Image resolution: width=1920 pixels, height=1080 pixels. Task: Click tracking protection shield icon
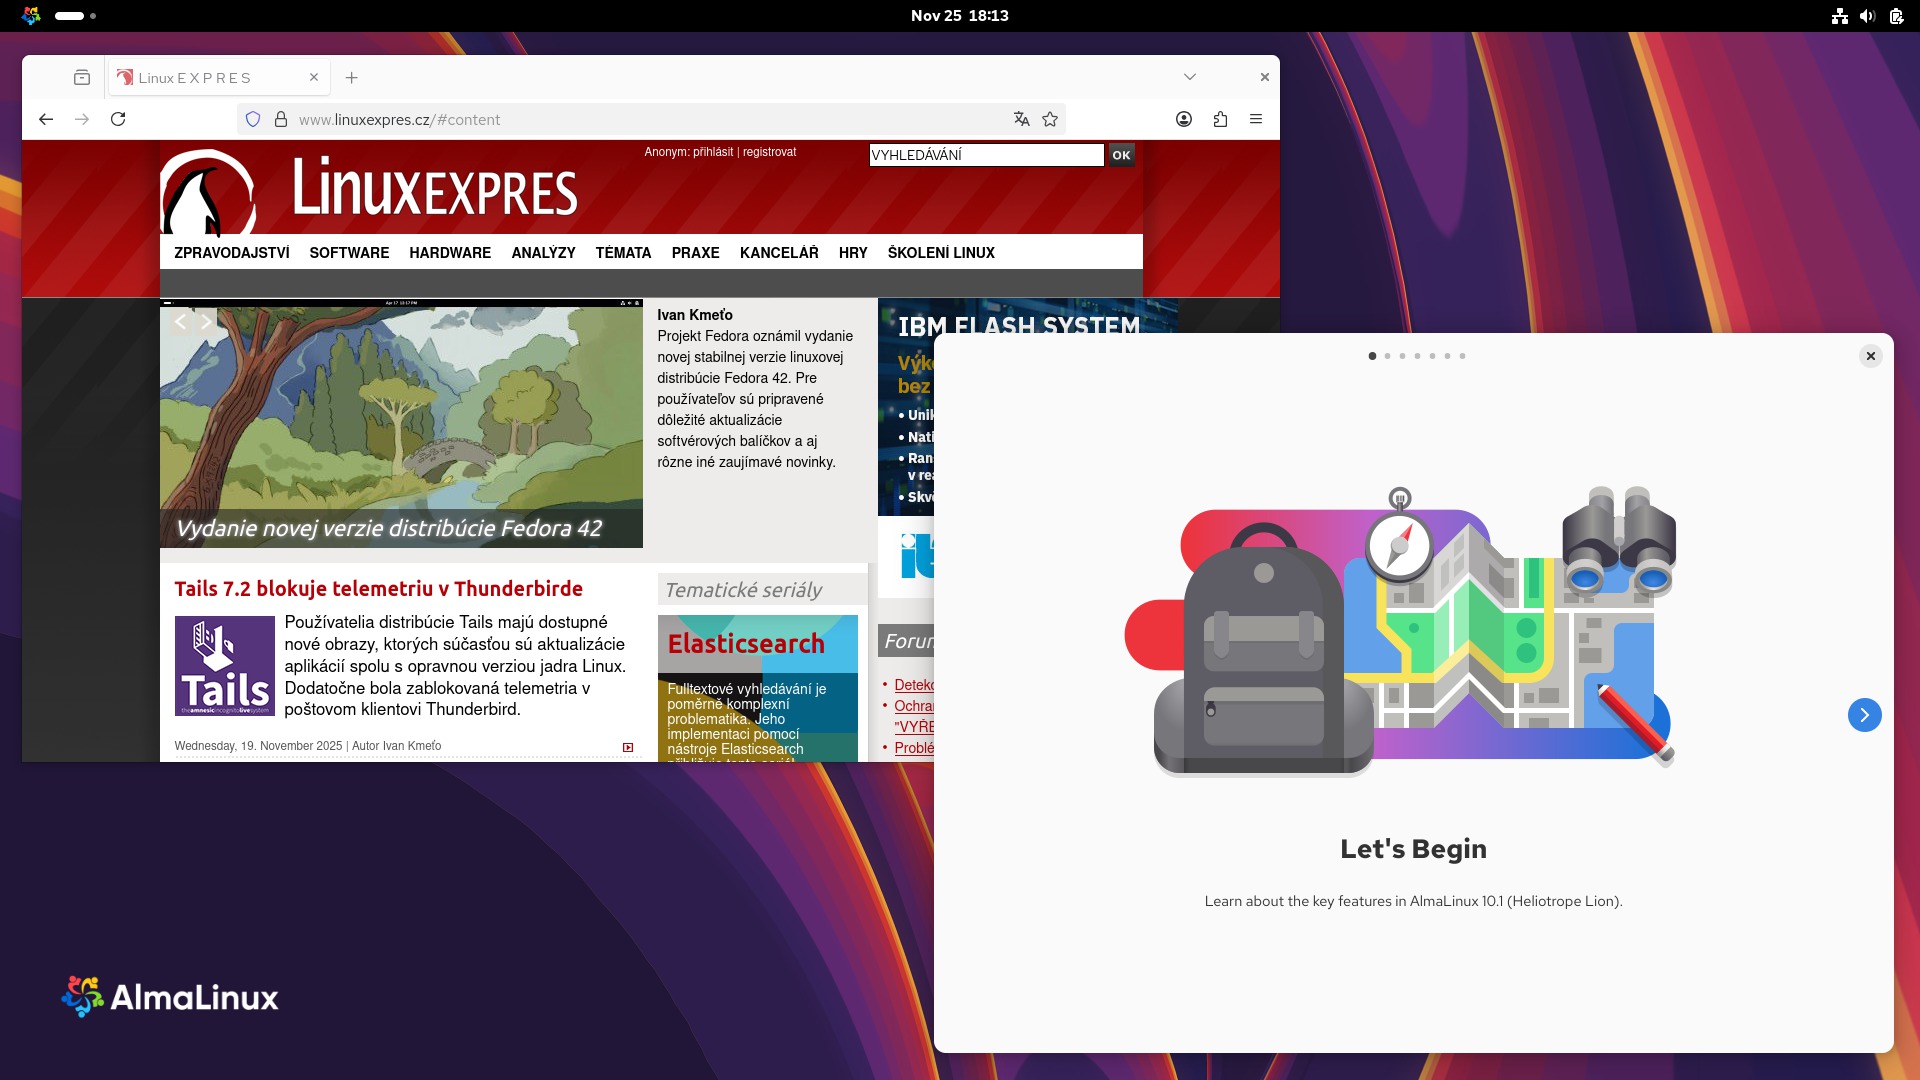coord(253,119)
